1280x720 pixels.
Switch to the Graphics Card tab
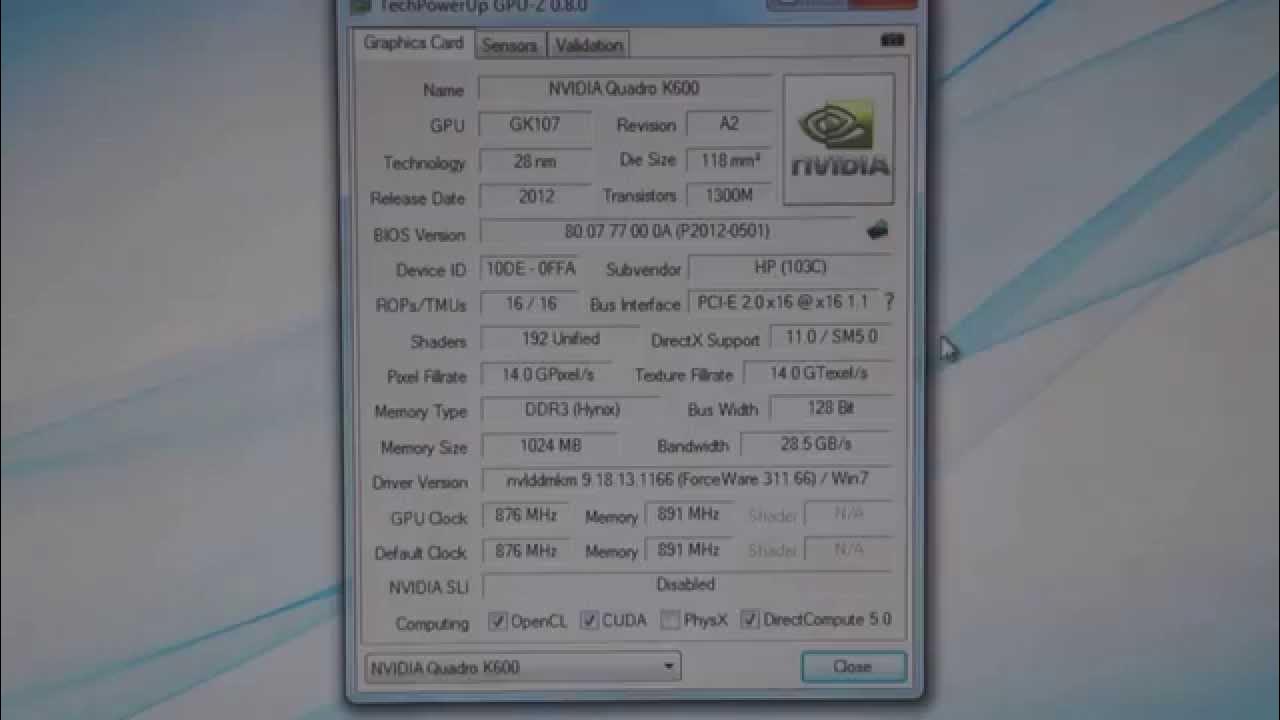point(413,43)
